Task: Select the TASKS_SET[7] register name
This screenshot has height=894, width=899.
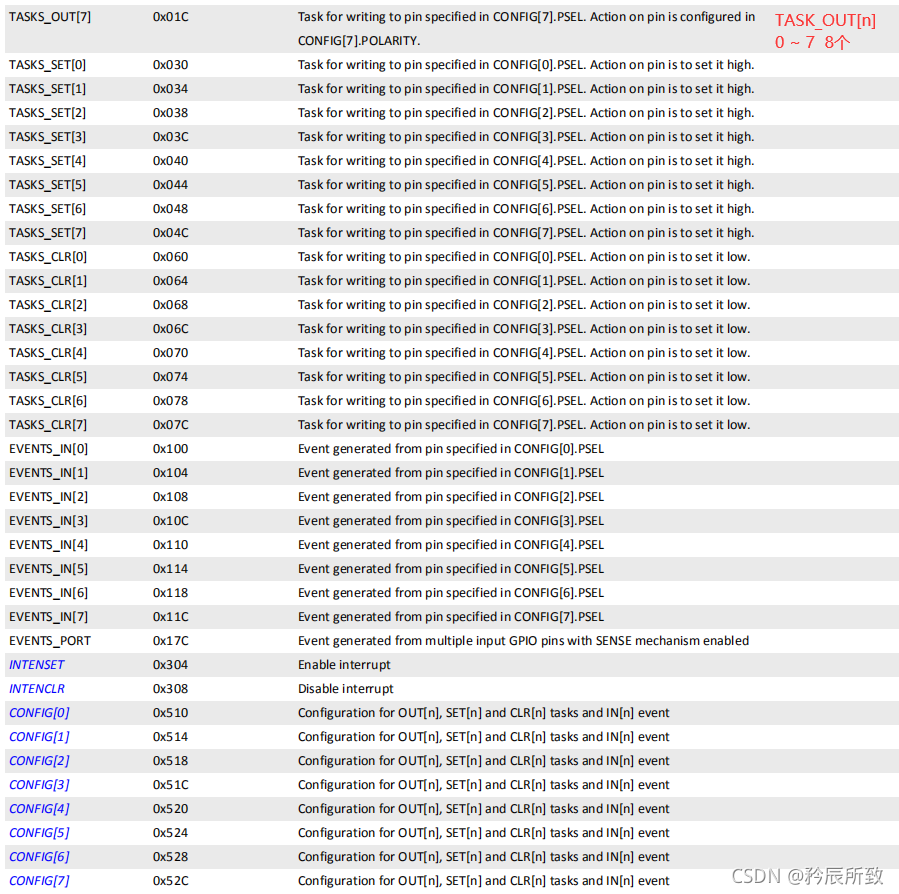Action: pos(48,233)
